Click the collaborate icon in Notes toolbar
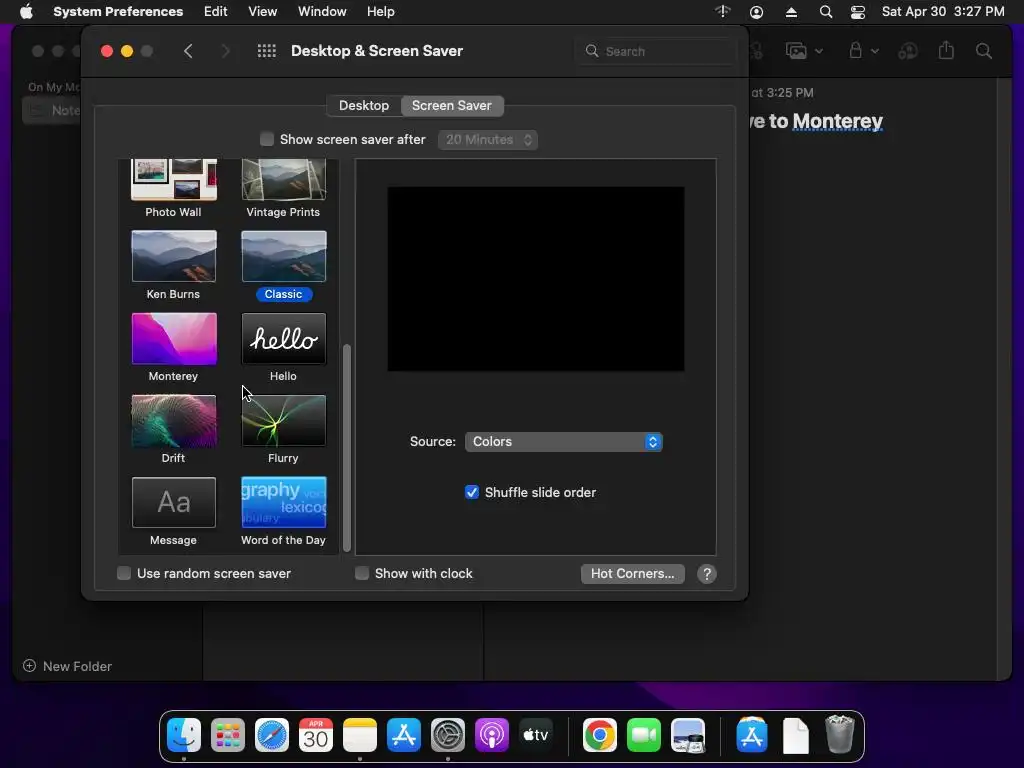Viewport: 1024px width, 768px height. [908, 51]
